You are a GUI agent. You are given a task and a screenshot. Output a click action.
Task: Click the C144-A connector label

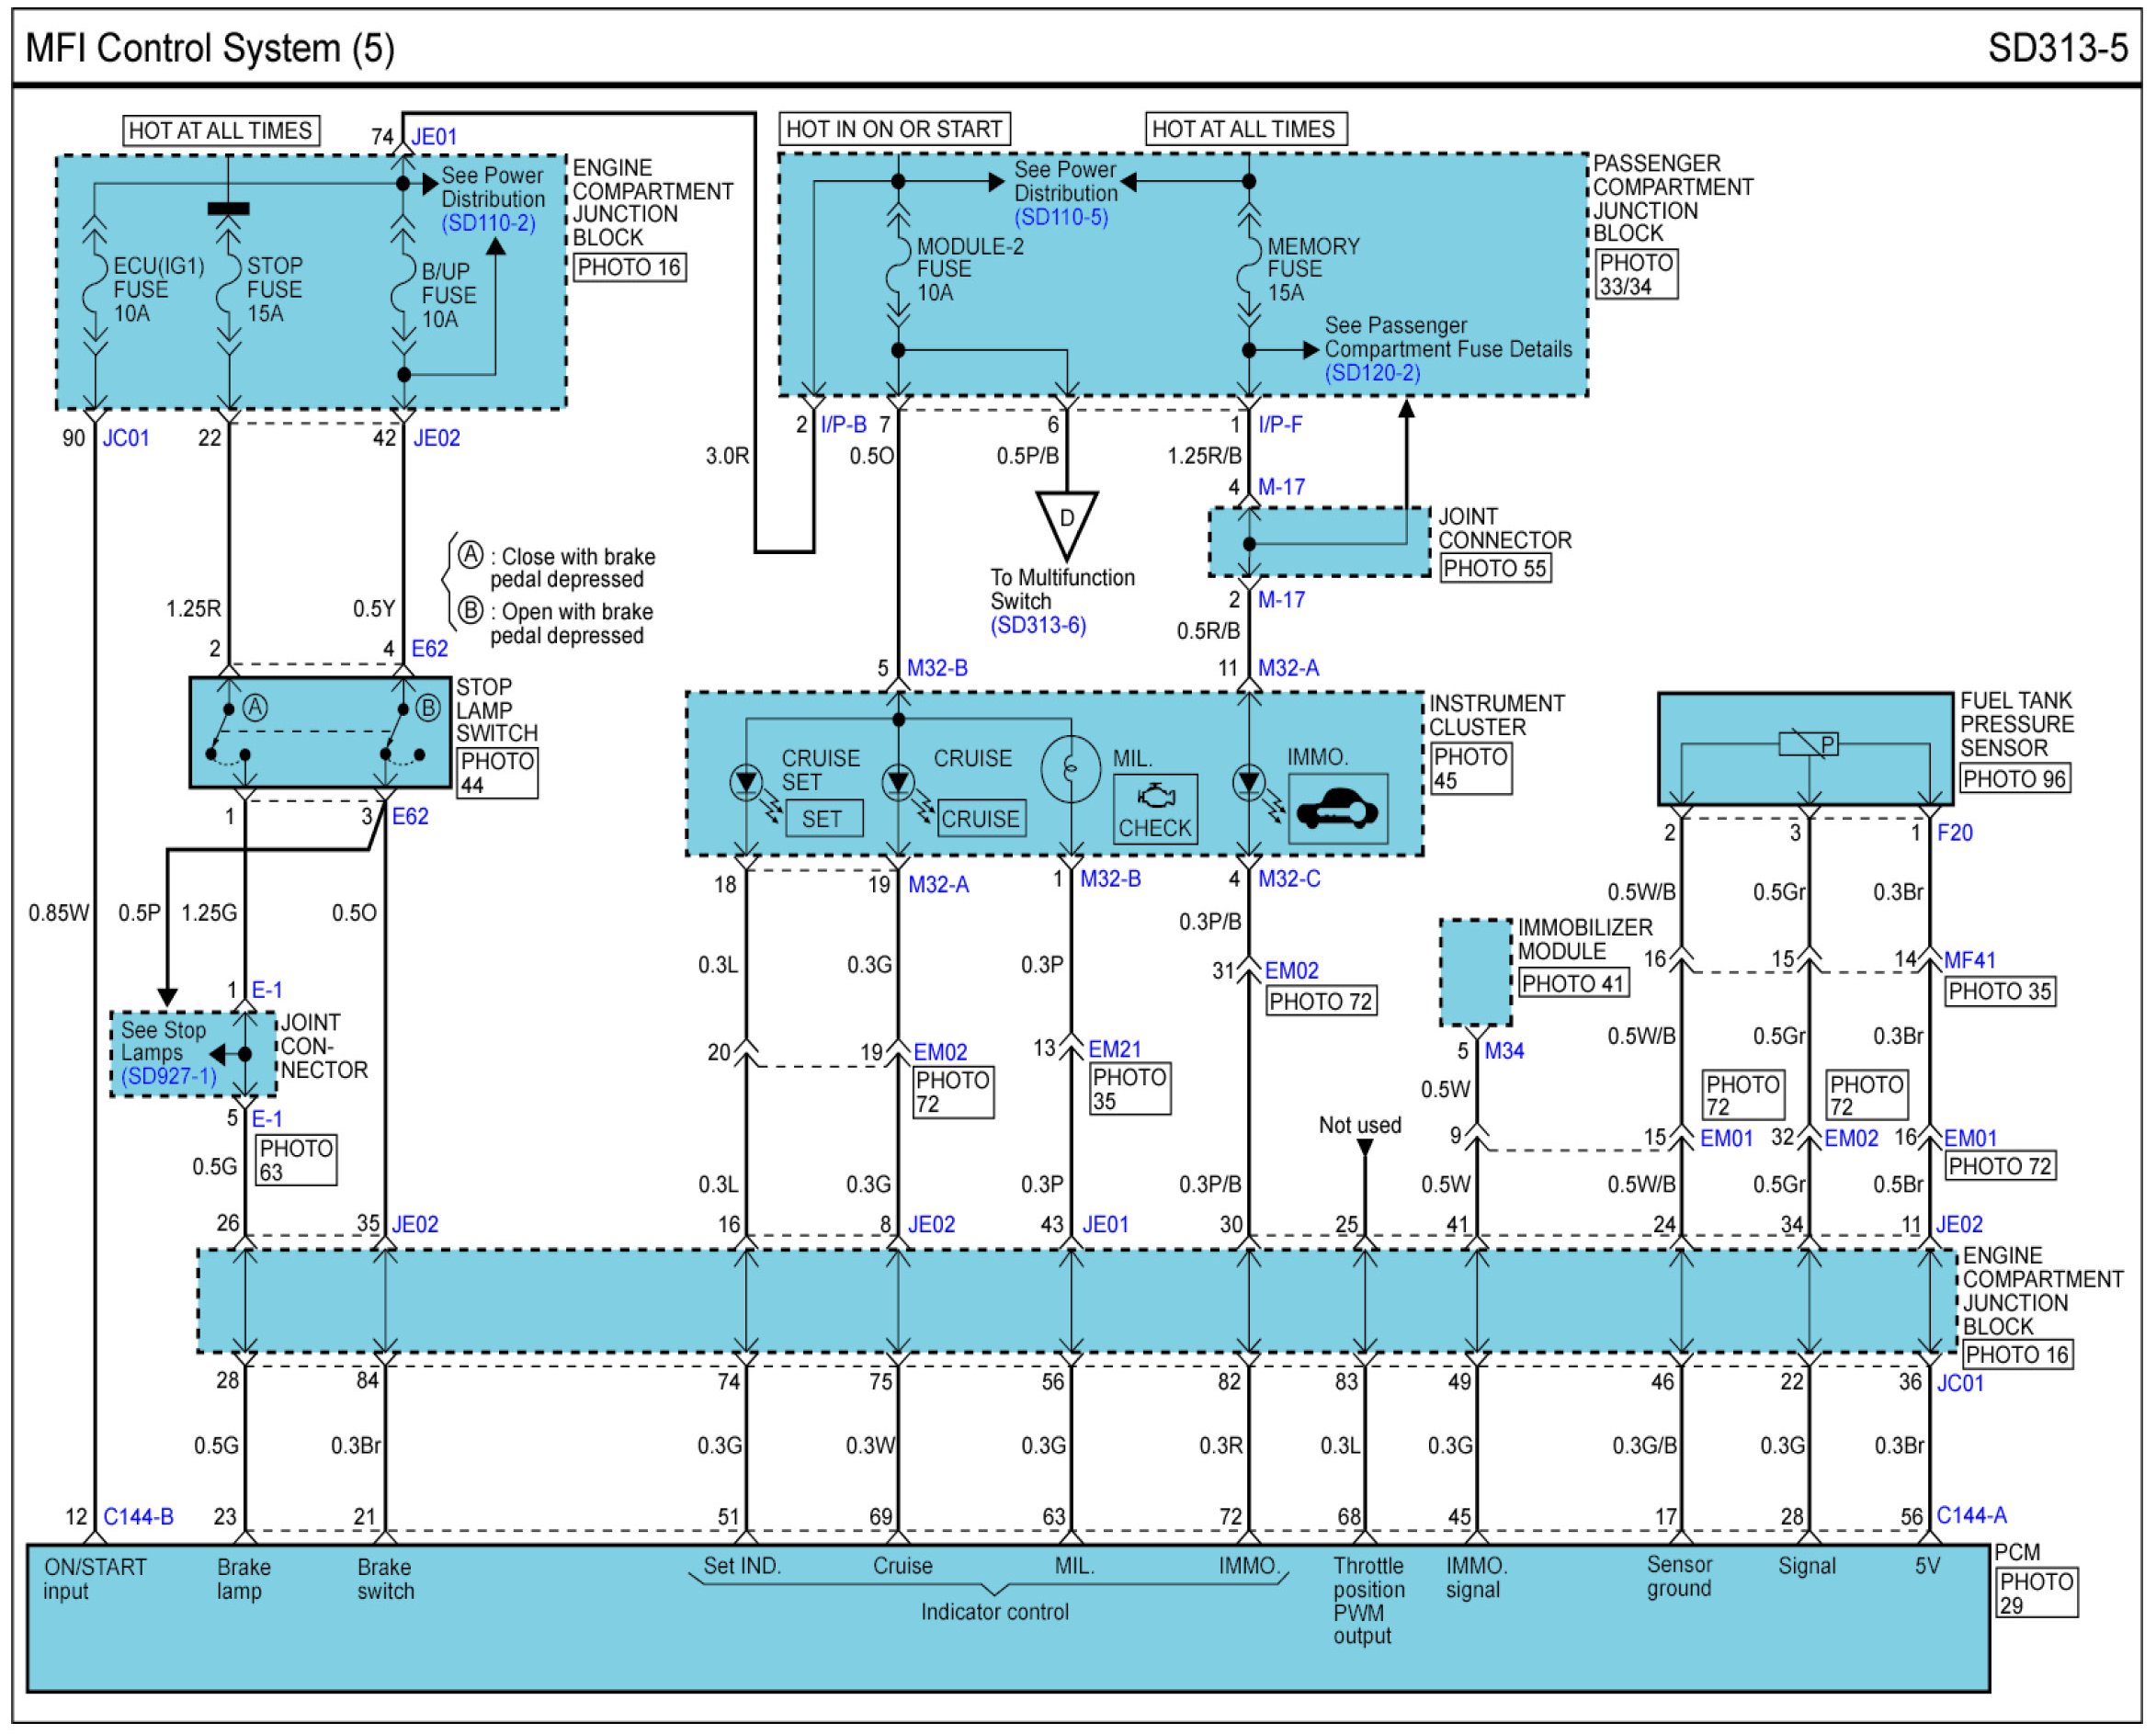[1971, 1516]
